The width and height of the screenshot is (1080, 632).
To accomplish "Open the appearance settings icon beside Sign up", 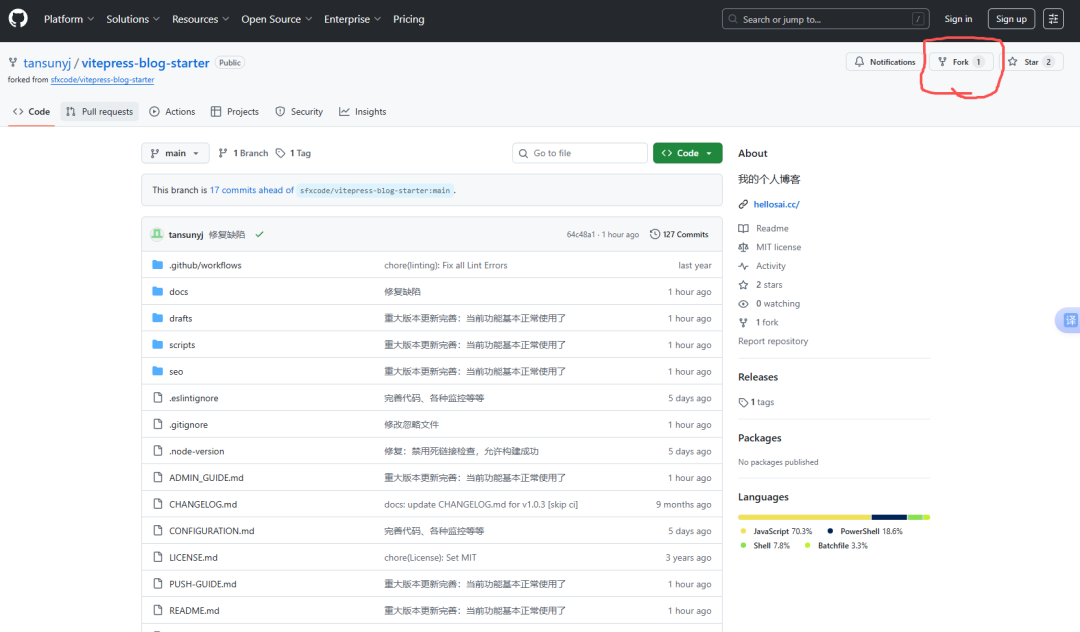I will tap(1053, 19).
